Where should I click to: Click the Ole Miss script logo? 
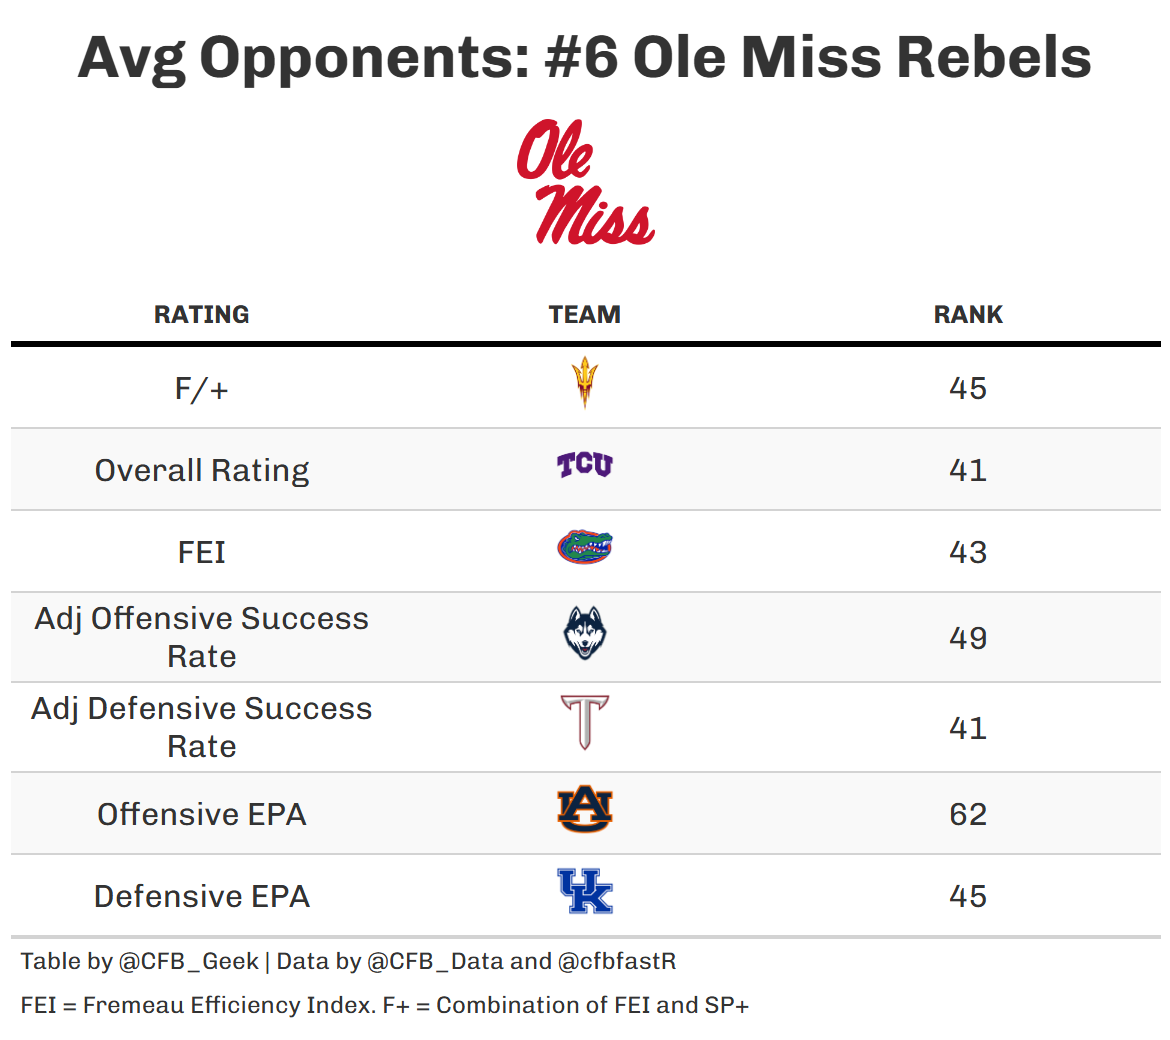click(x=585, y=182)
